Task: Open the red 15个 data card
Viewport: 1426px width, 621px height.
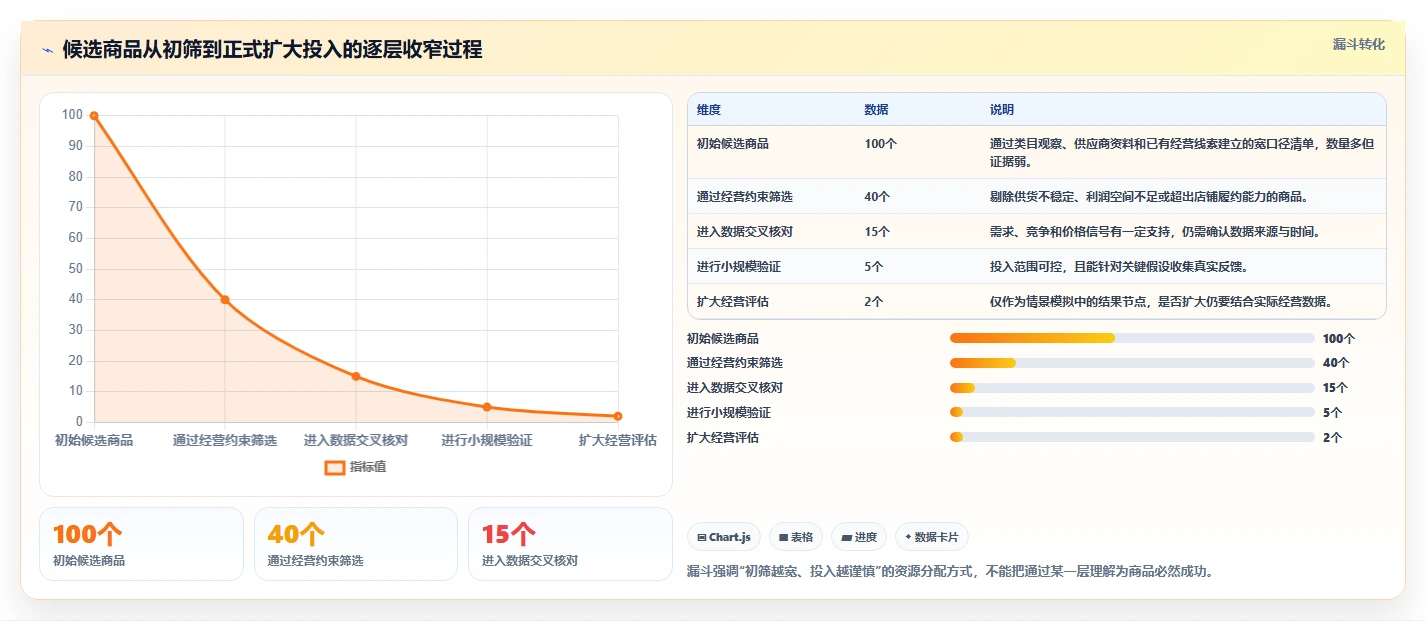Action: click(x=570, y=544)
